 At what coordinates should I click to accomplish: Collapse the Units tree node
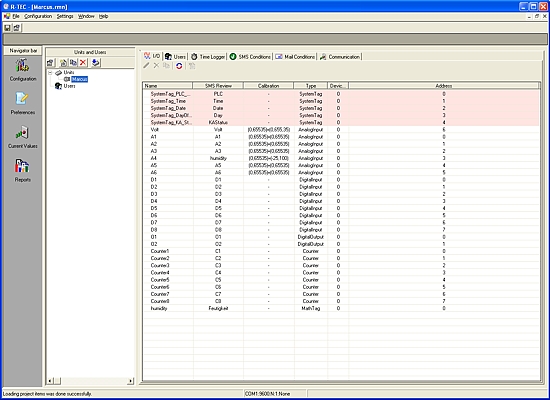pos(50,73)
